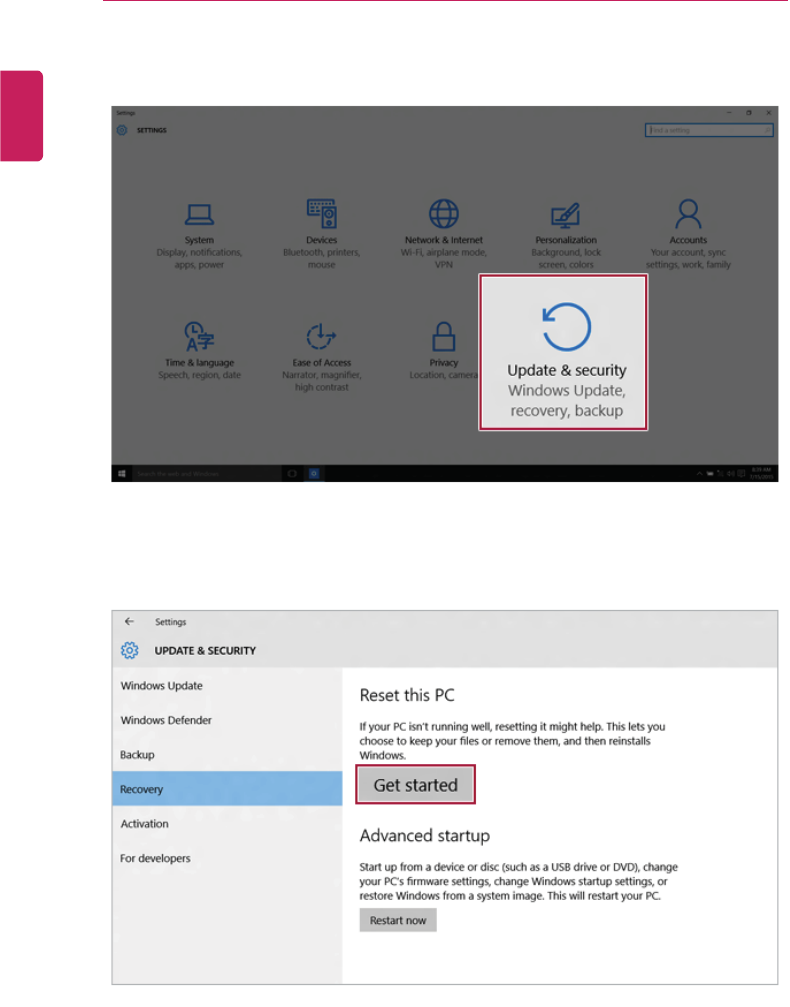Click 'Background, lock screen, colors' description
The image size is (790, 1007).
[x=566, y=258]
